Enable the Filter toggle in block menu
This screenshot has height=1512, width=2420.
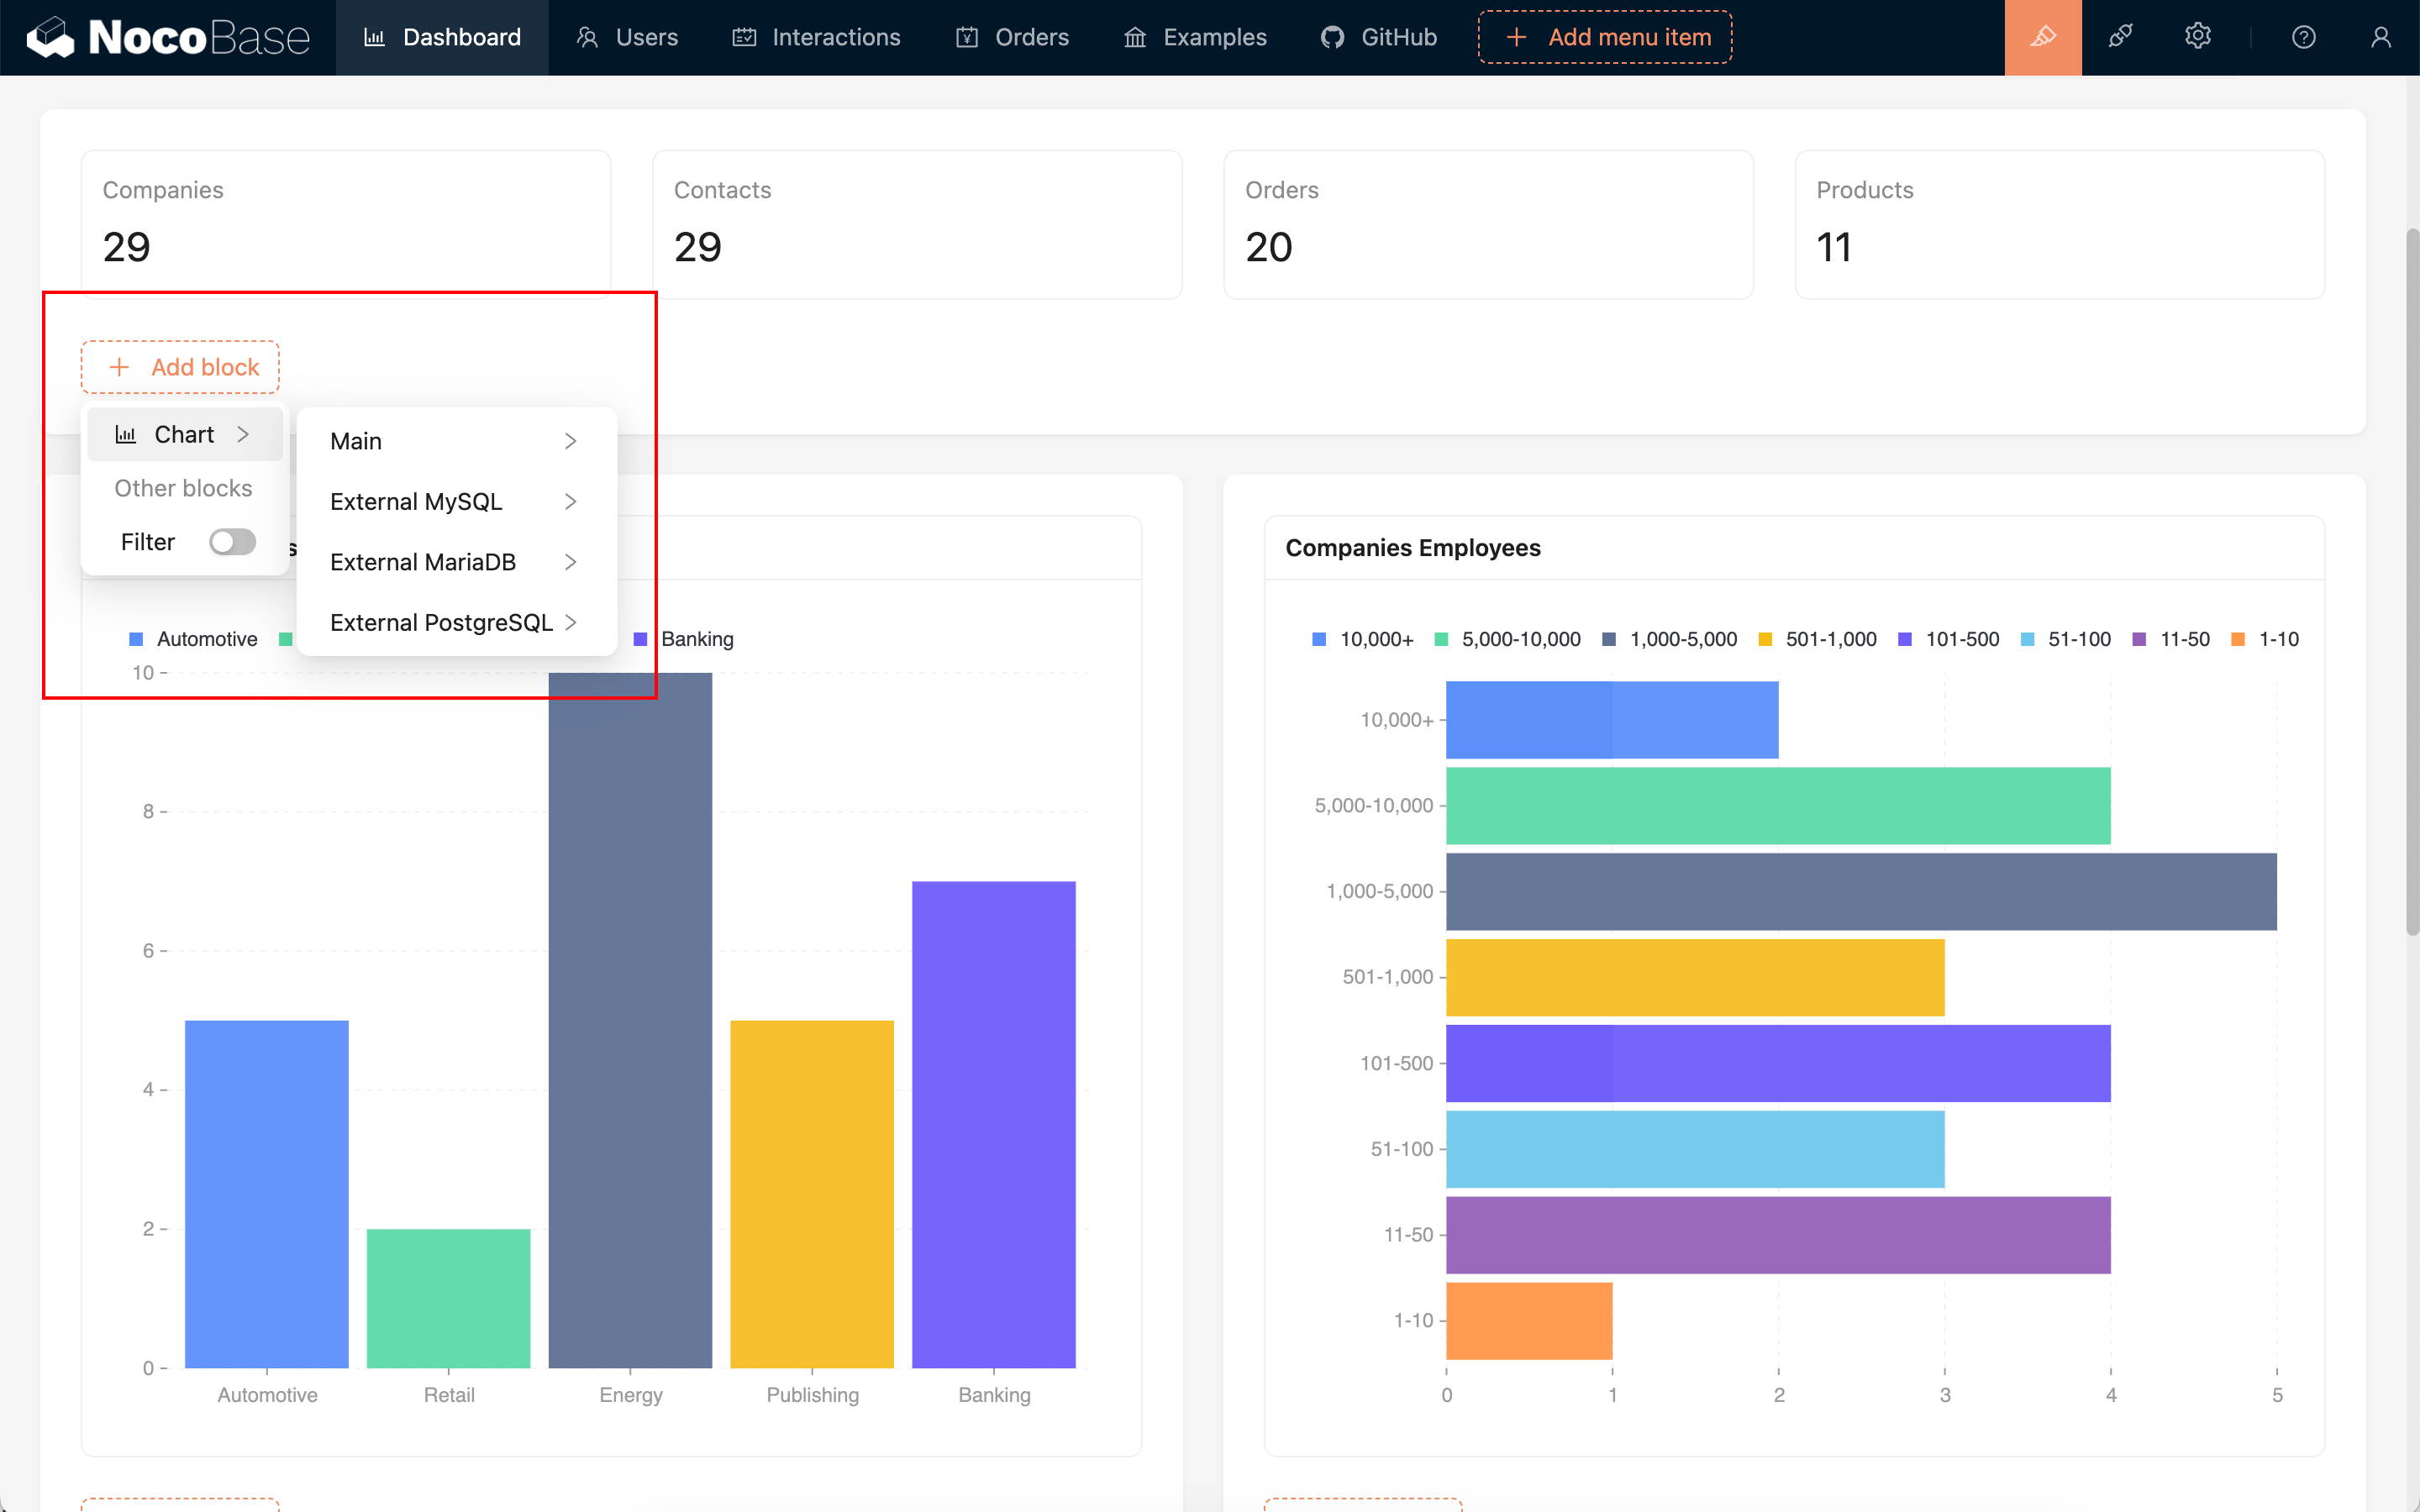[x=232, y=541]
